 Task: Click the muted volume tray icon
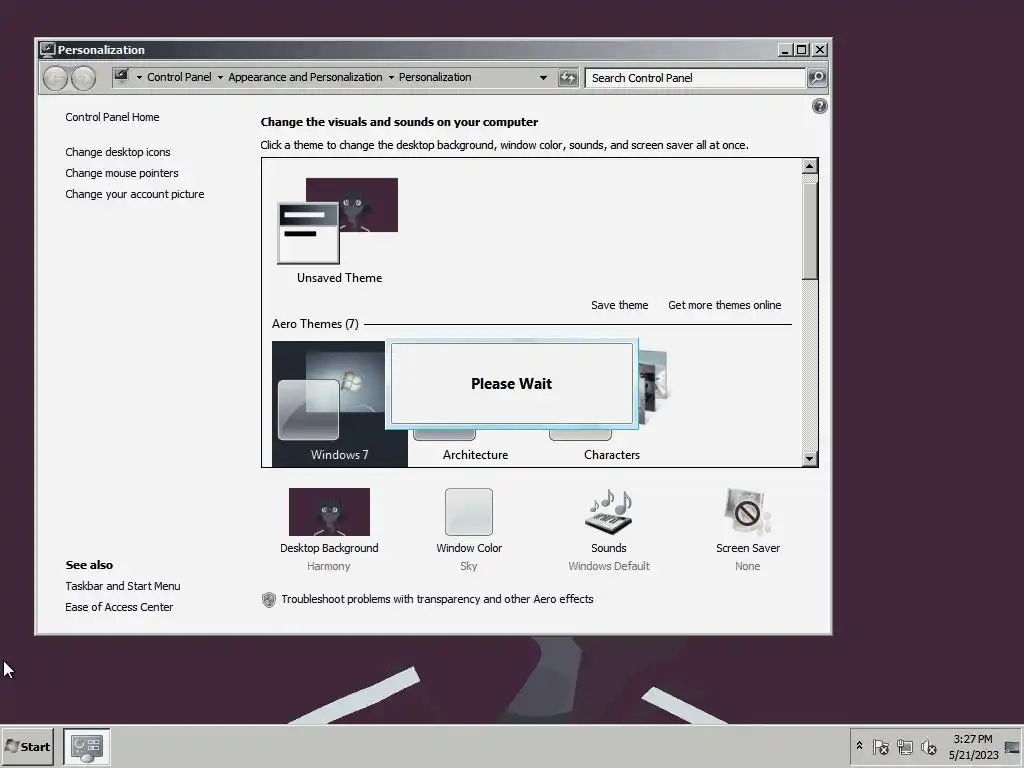click(x=929, y=746)
